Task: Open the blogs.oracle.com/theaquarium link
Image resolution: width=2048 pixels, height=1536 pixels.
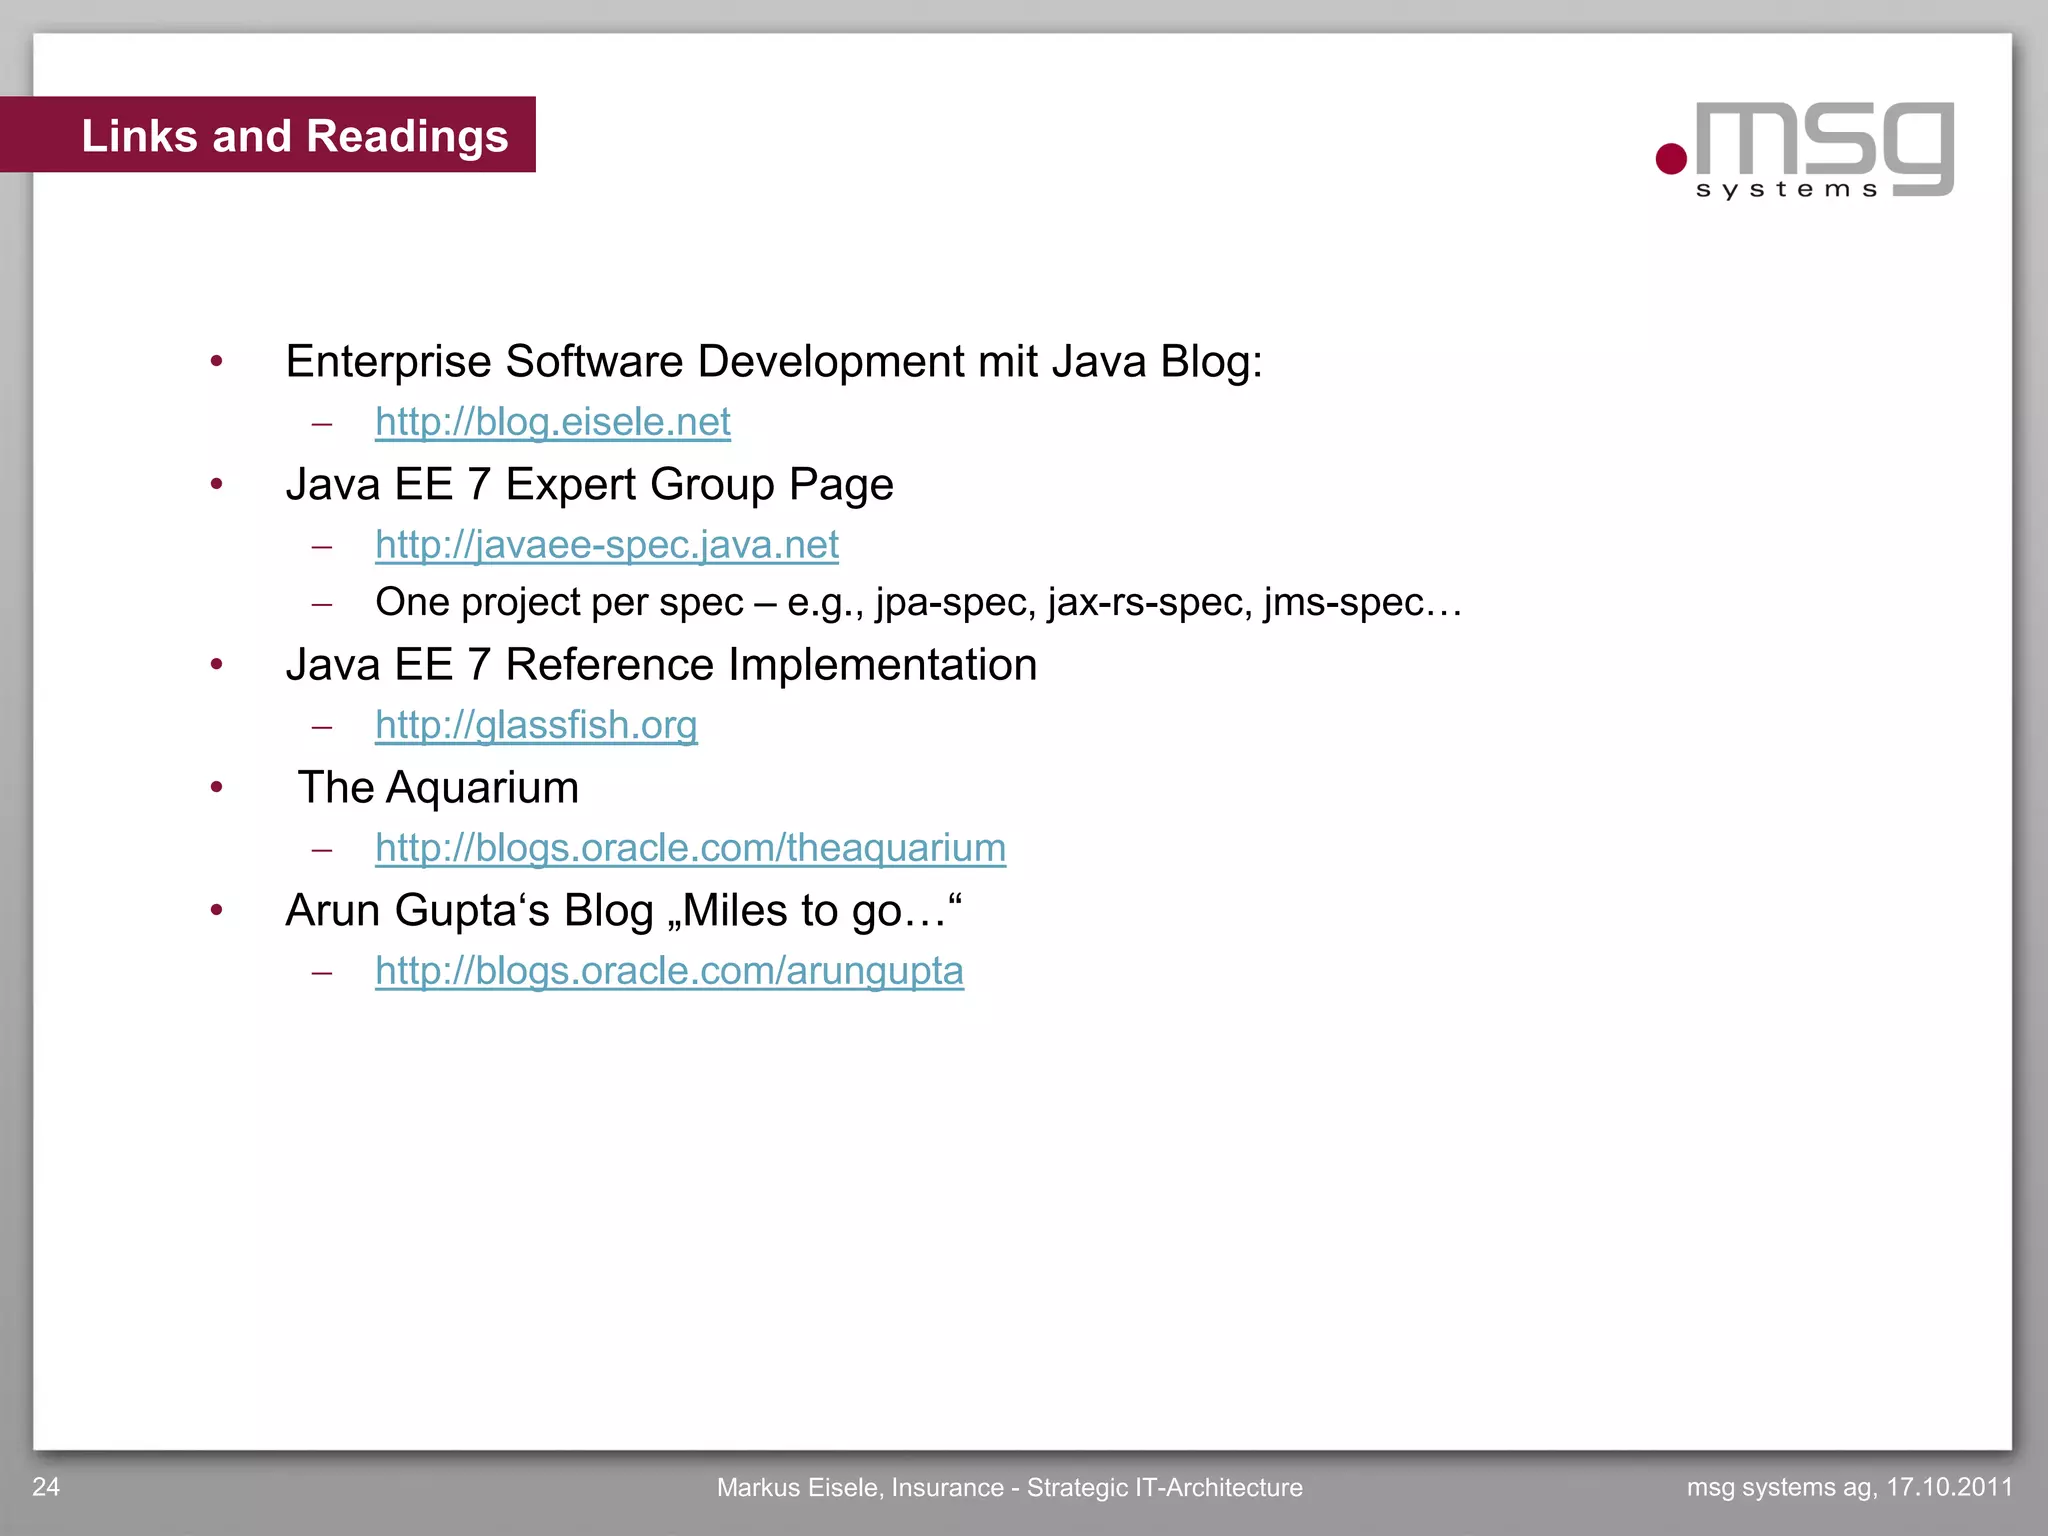Action: (x=690, y=848)
